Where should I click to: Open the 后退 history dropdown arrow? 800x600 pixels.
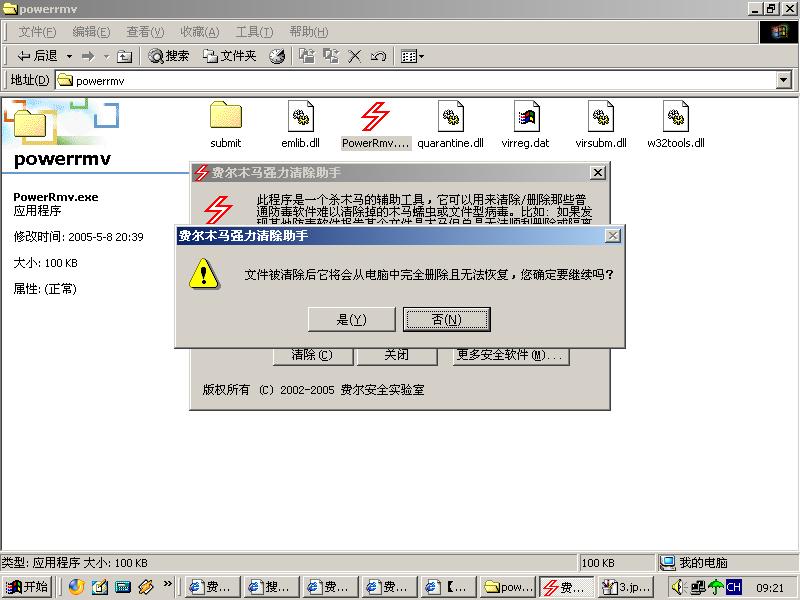[69, 56]
